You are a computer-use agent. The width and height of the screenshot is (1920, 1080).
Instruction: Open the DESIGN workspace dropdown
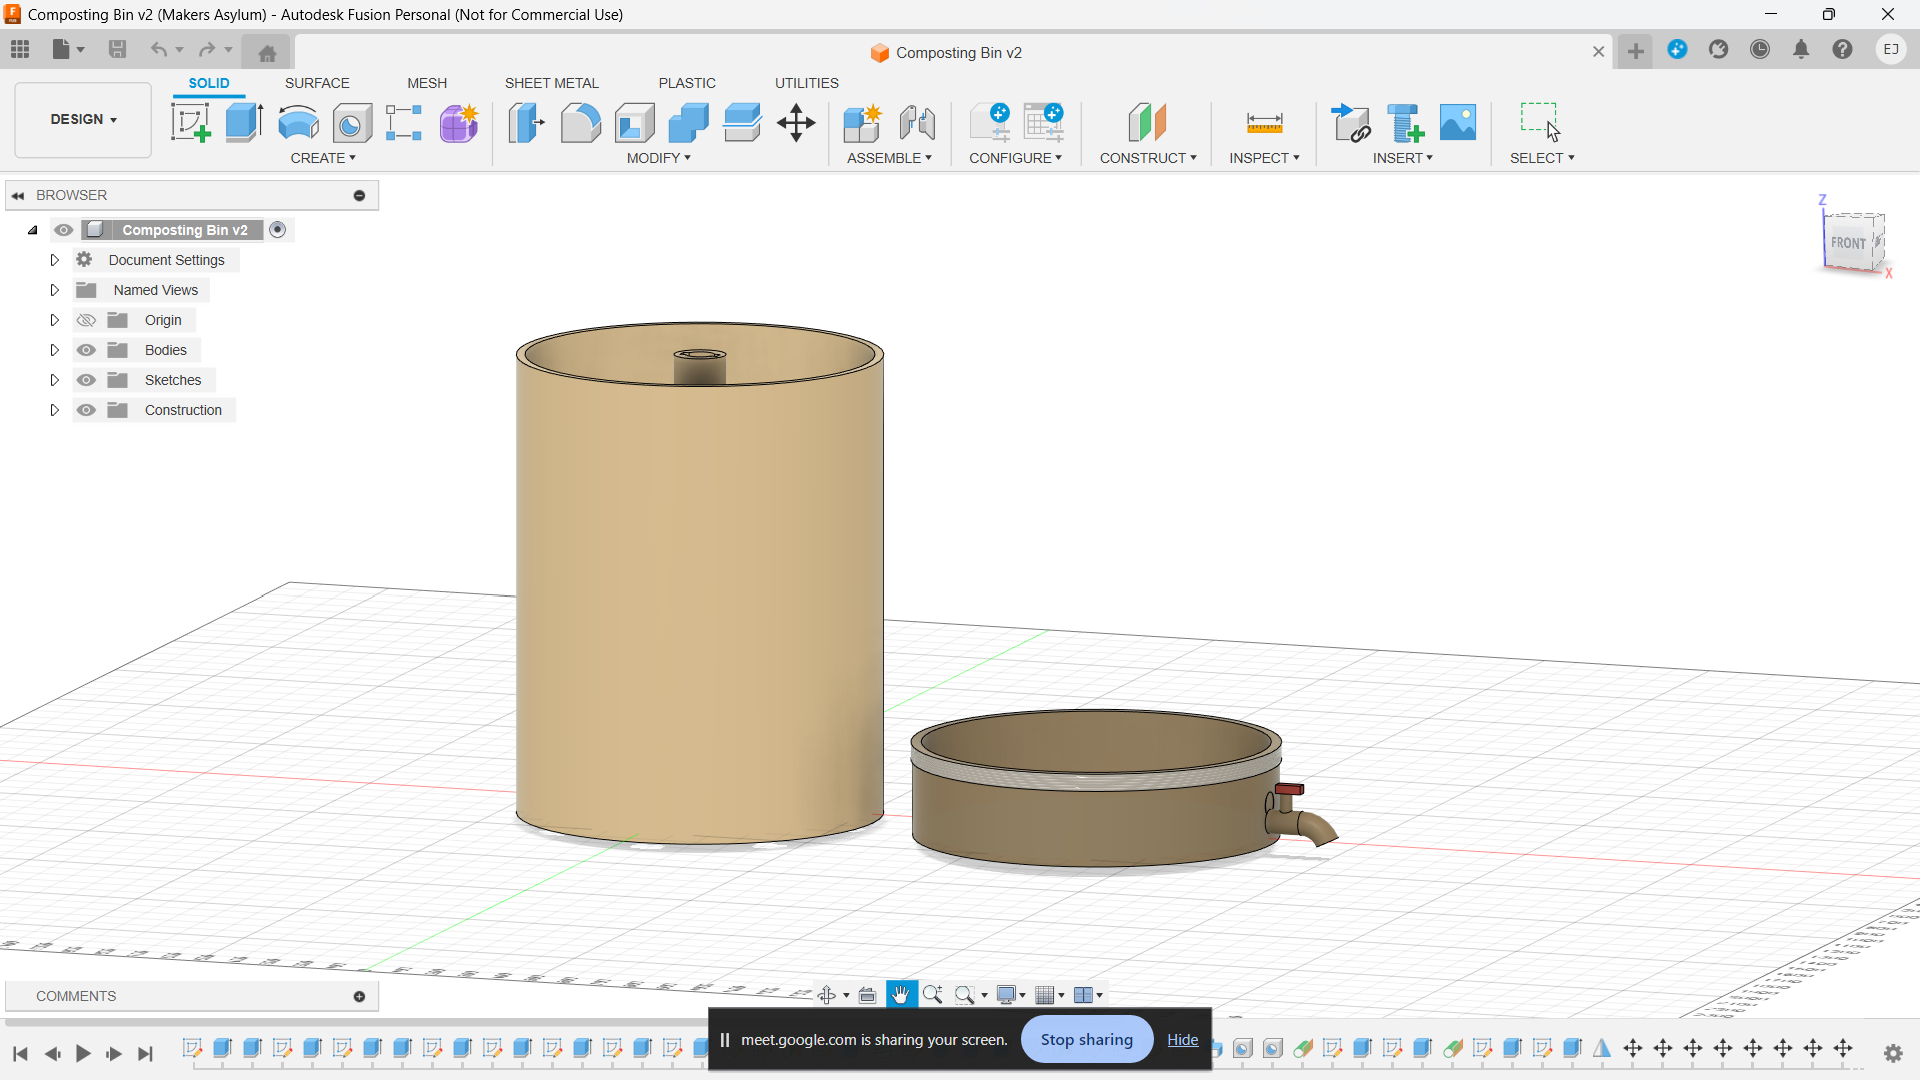(x=83, y=119)
